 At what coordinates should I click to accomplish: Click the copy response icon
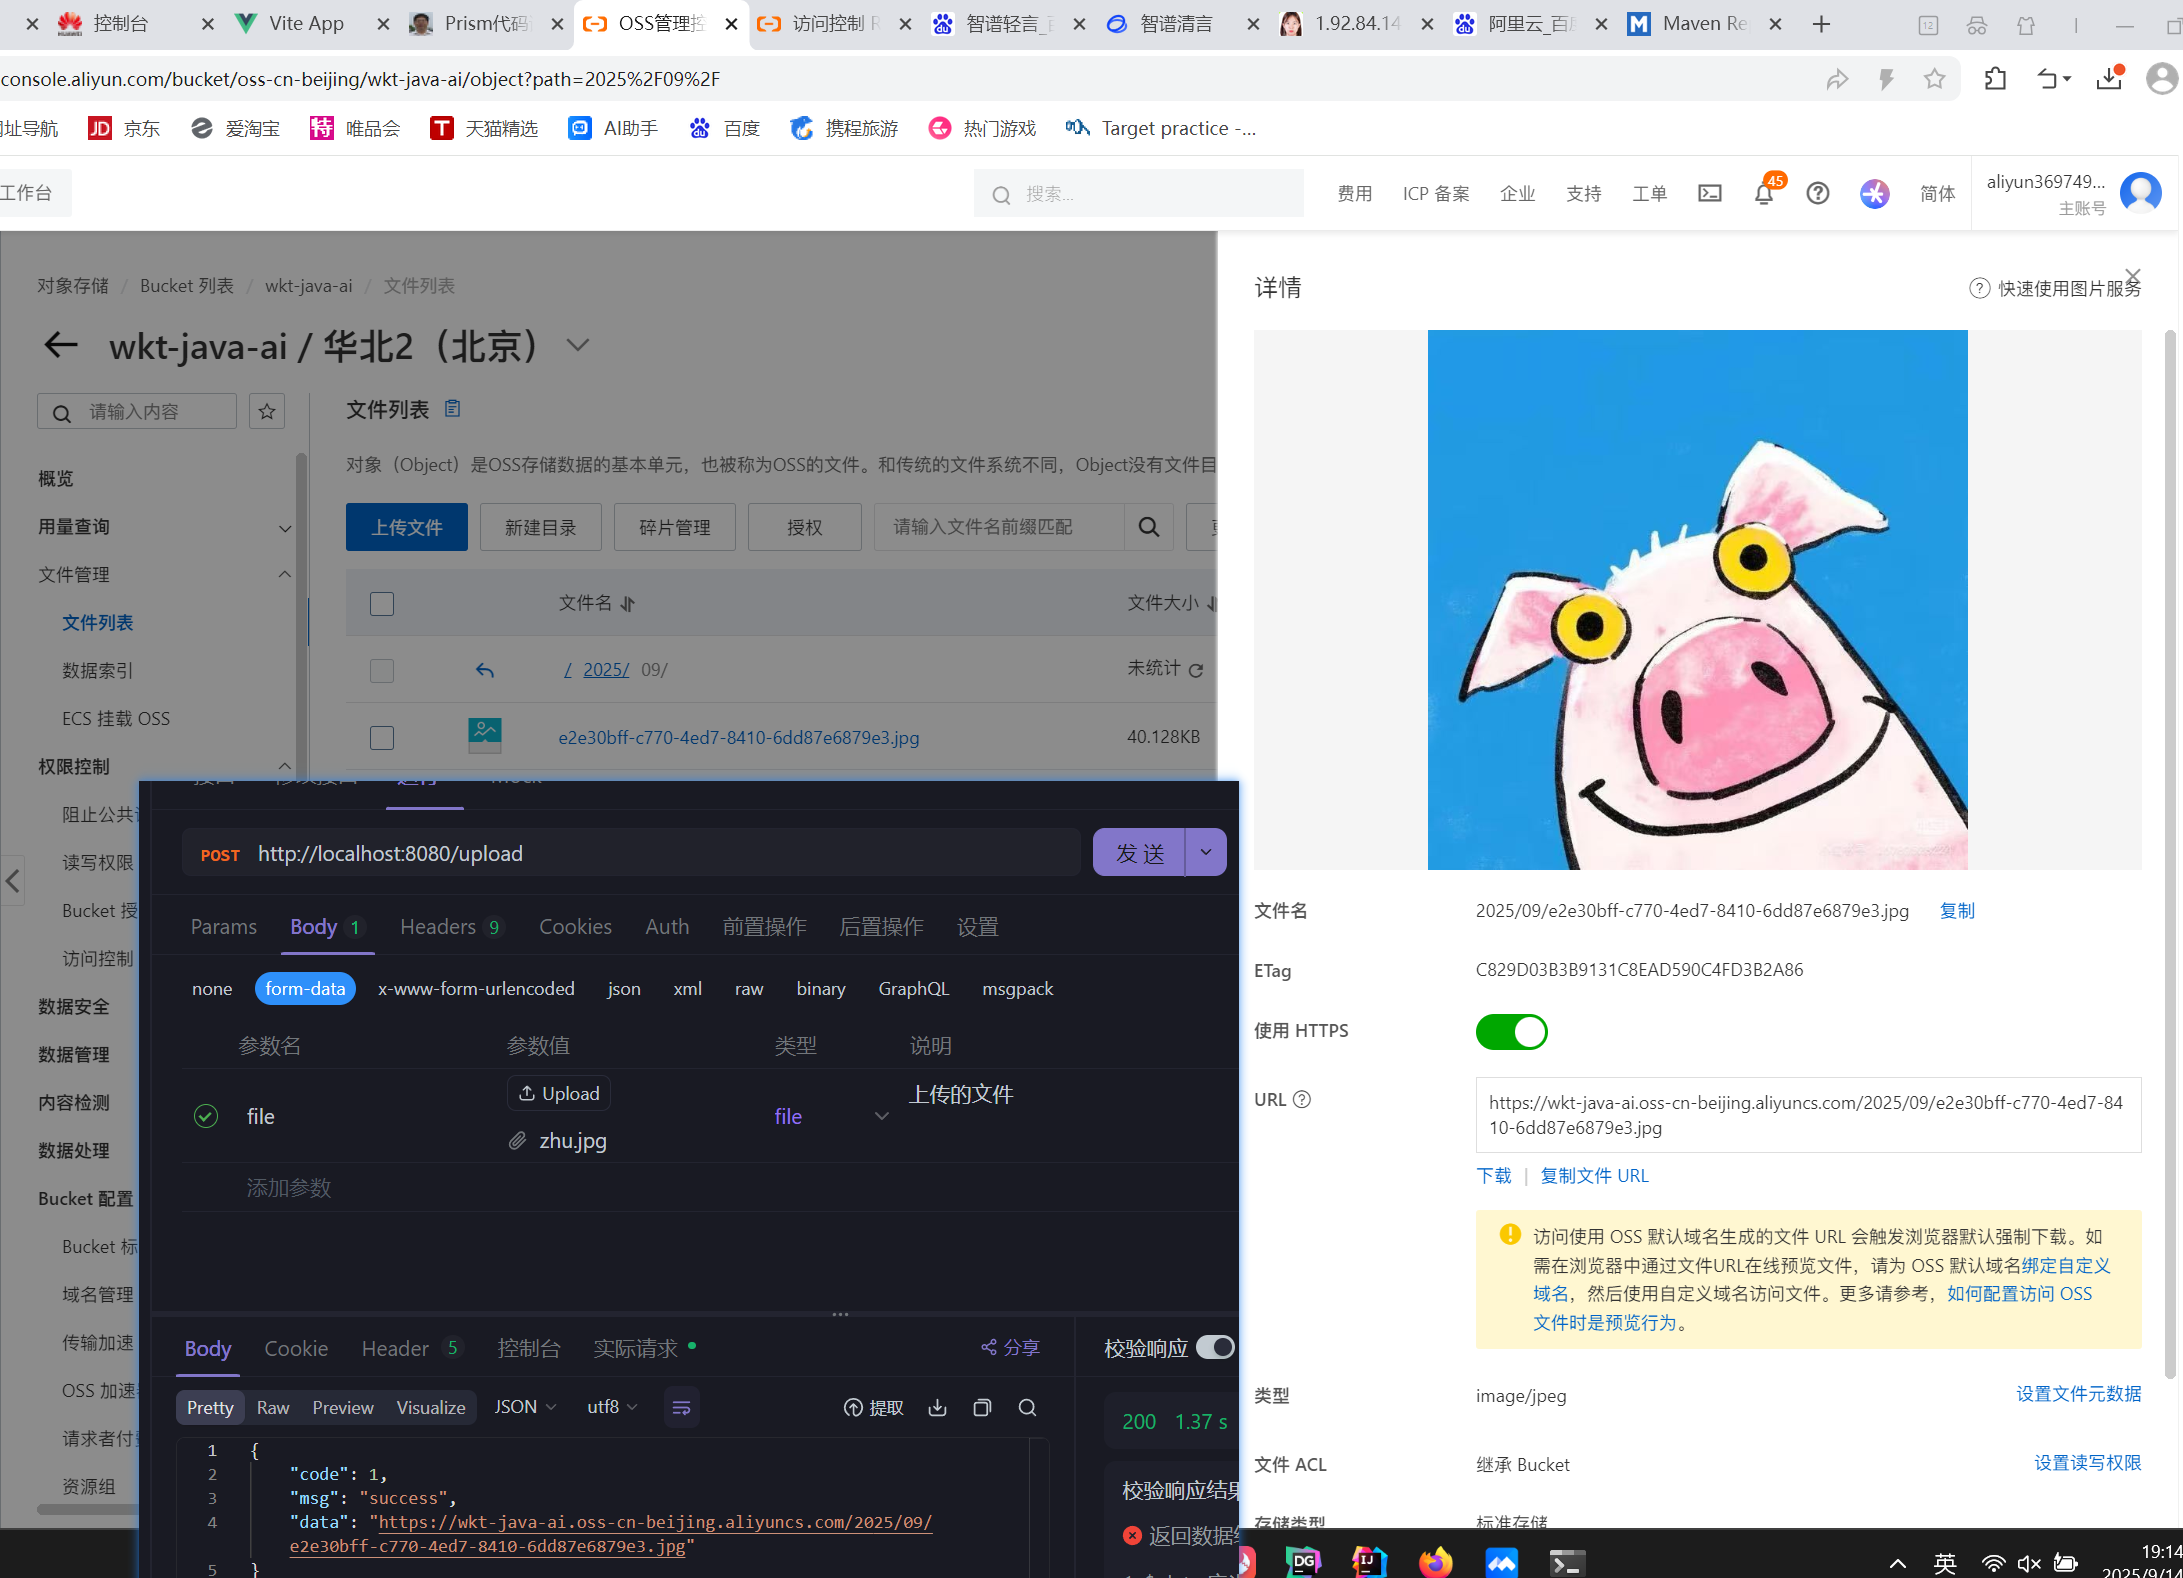[982, 1407]
